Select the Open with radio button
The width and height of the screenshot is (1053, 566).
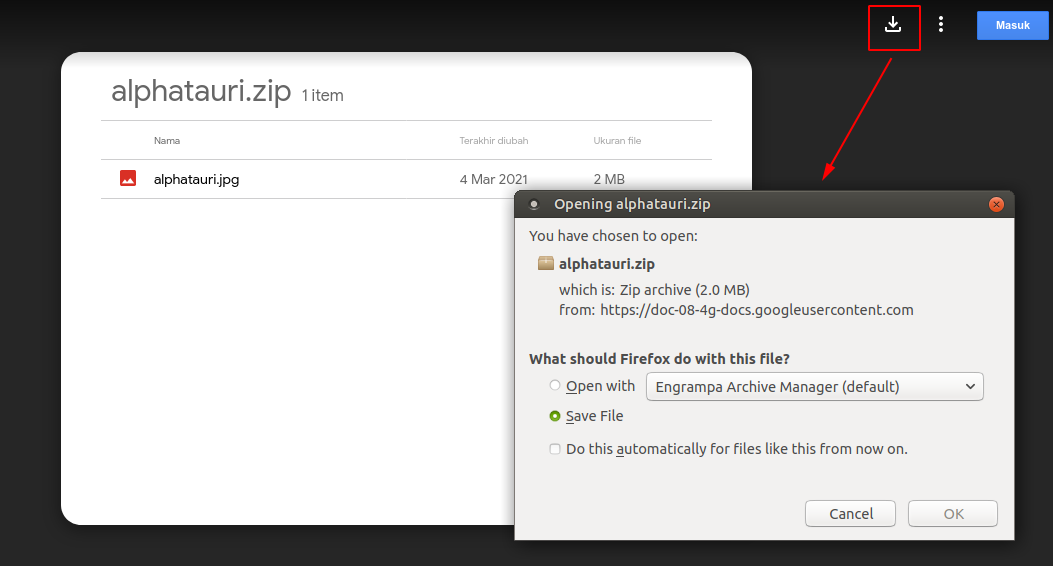(555, 386)
